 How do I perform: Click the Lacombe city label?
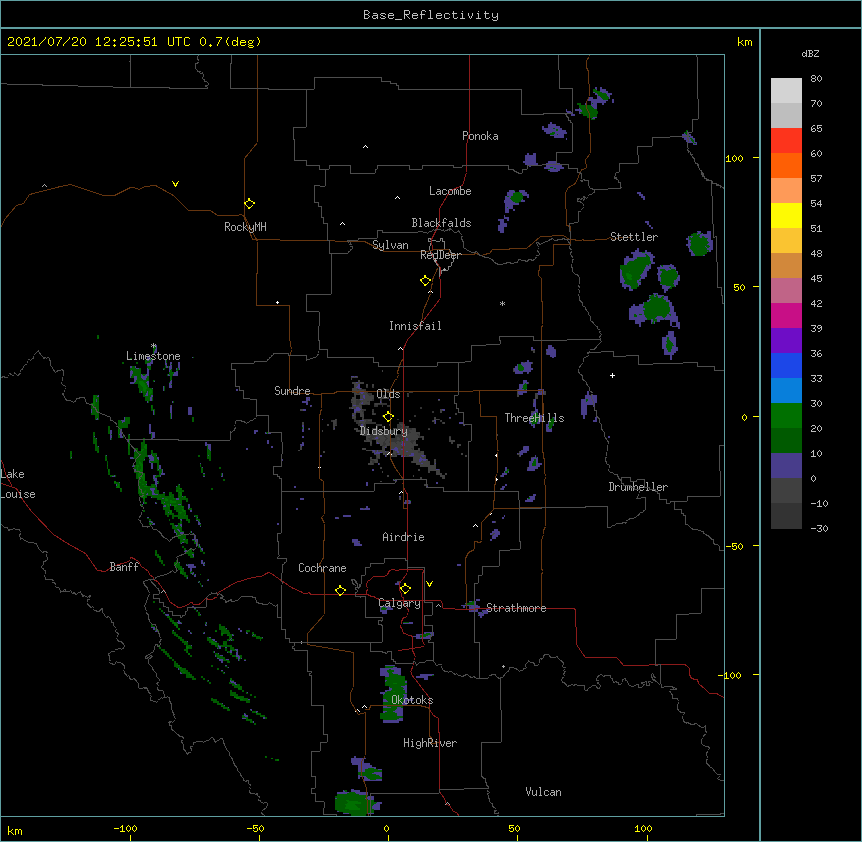click(x=450, y=191)
